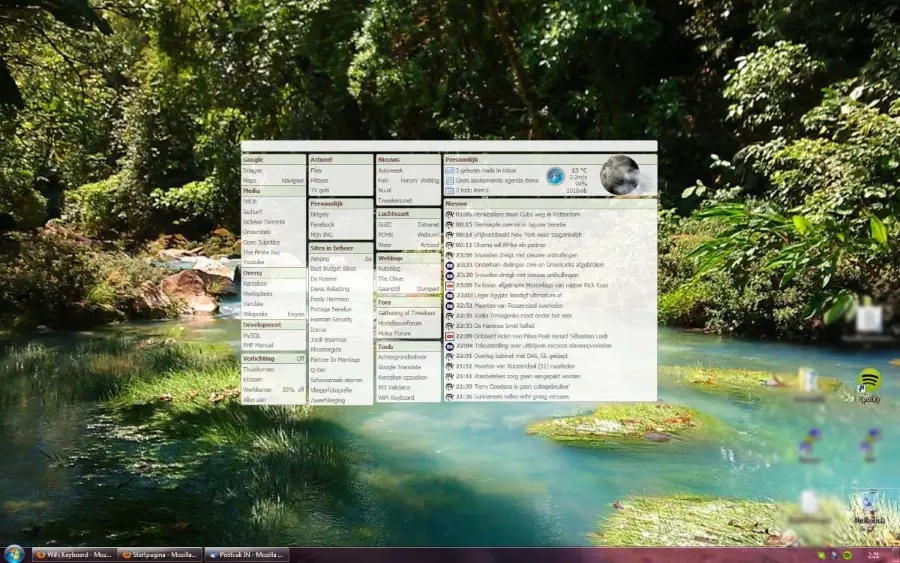Open the IMDb link under Media

click(x=250, y=201)
